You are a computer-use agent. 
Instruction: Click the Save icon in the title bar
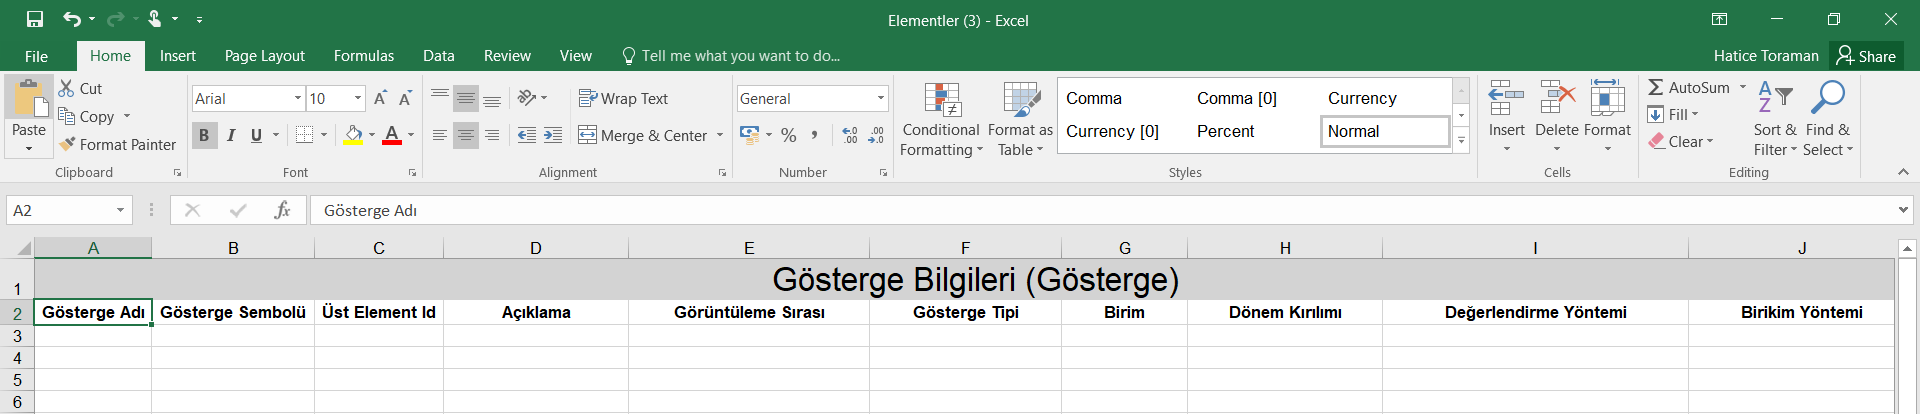coord(35,19)
